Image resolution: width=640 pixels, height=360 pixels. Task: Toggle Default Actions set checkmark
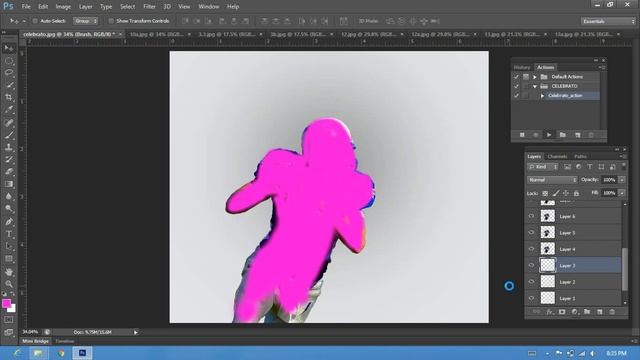pyautogui.click(x=516, y=77)
